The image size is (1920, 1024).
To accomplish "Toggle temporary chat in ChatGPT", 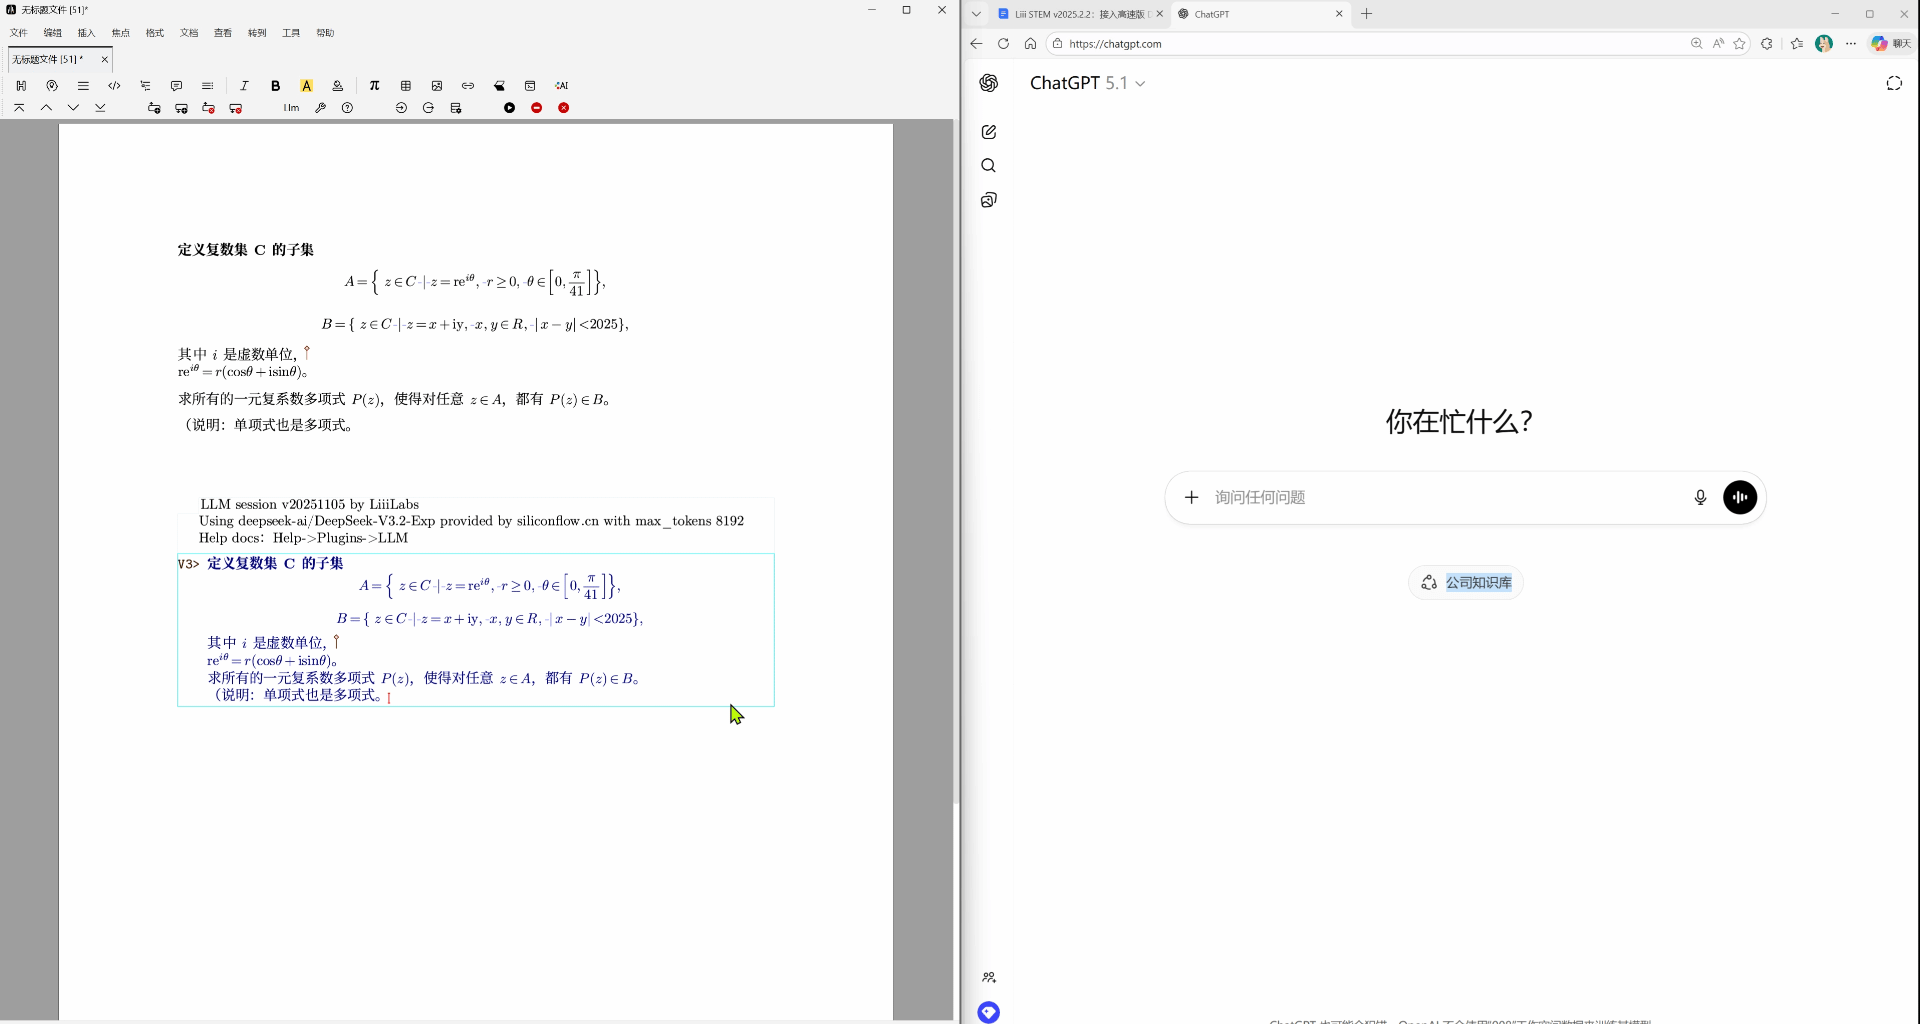I will (x=1894, y=84).
